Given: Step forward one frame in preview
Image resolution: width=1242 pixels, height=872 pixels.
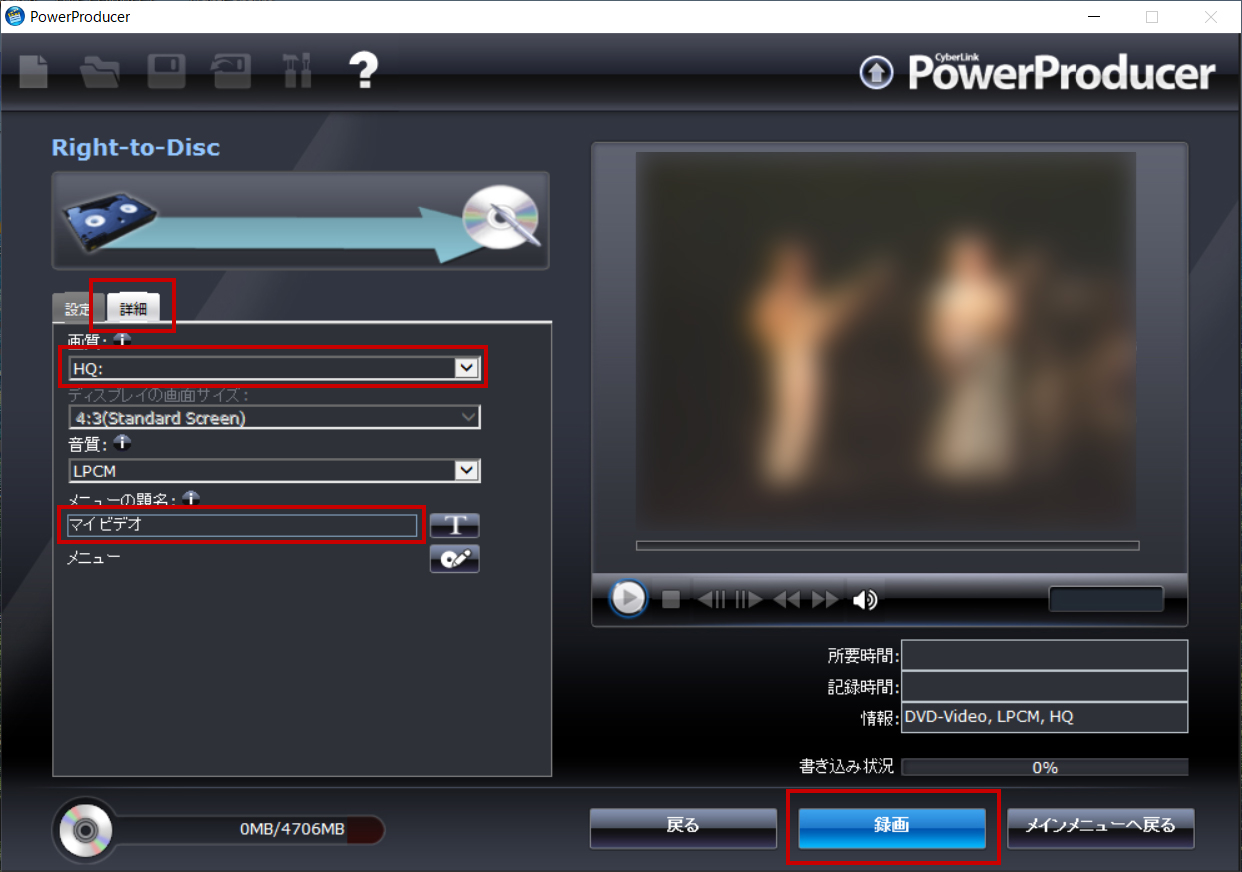Looking at the screenshot, I should (749, 599).
